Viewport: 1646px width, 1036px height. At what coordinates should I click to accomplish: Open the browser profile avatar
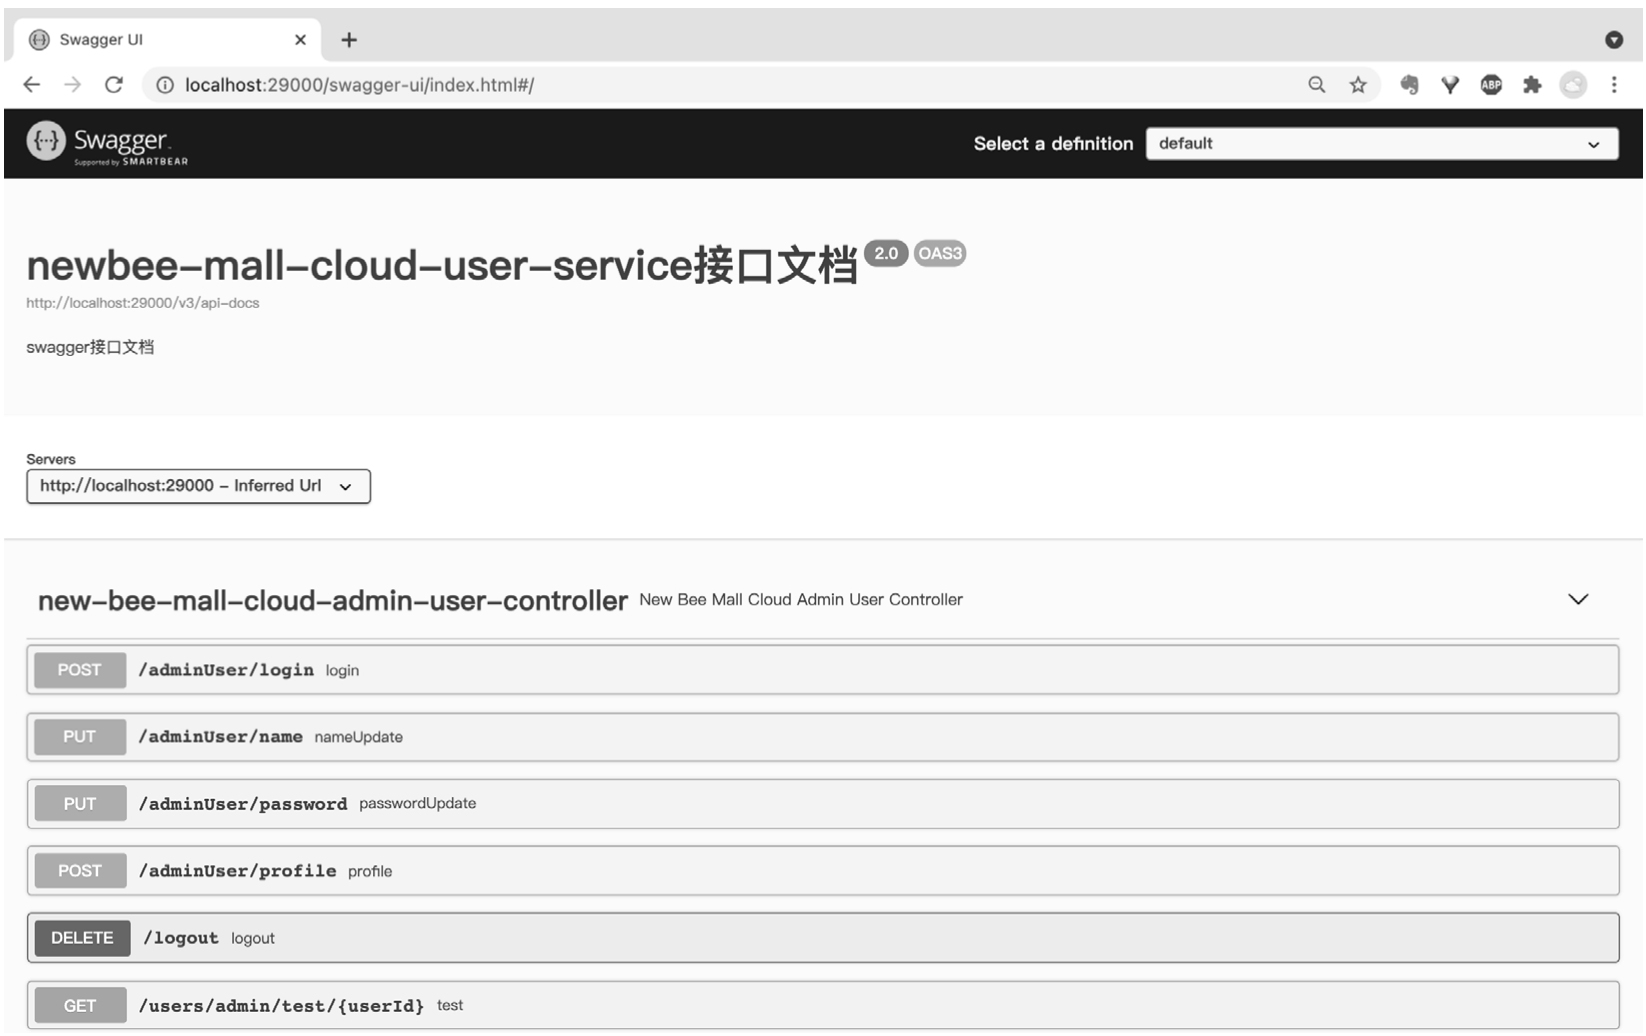(1573, 85)
